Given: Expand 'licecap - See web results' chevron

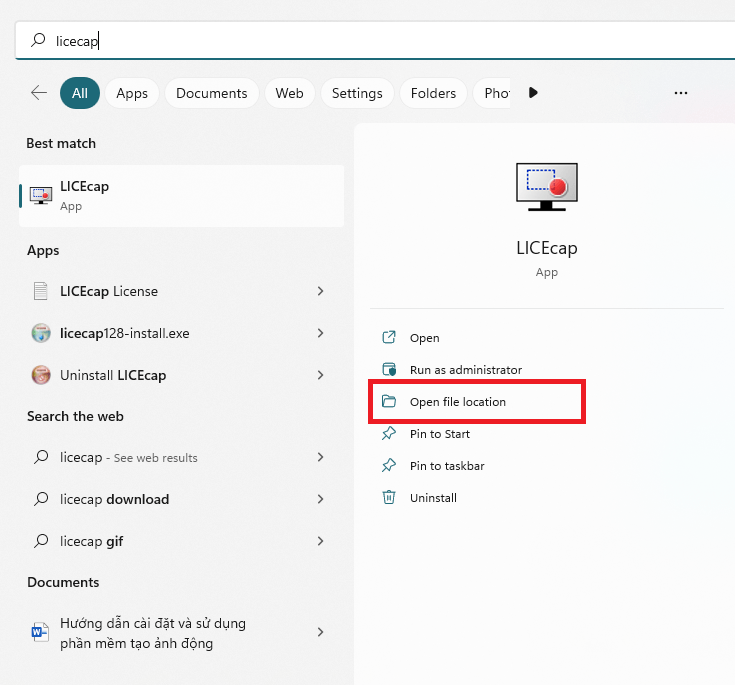Looking at the screenshot, I should click(x=321, y=457).
